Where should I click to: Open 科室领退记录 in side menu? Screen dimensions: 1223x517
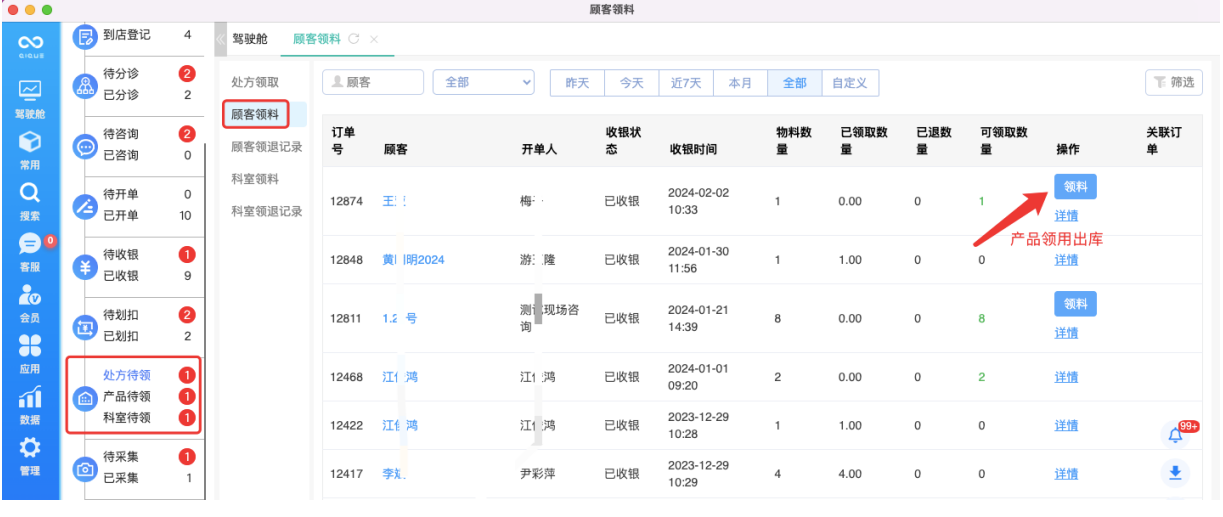(266, 211)
